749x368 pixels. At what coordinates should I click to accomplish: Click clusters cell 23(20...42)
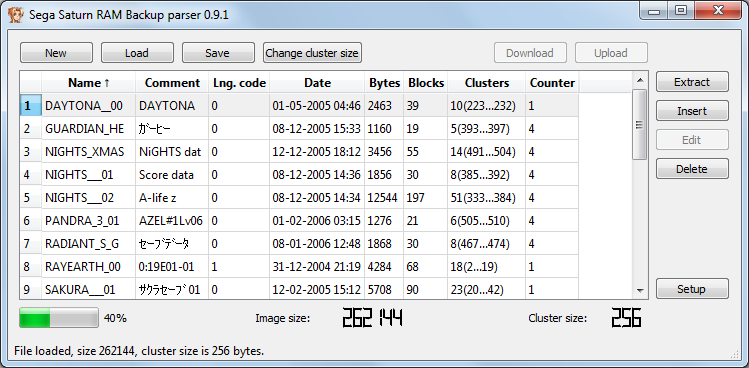tap(487, 289)
